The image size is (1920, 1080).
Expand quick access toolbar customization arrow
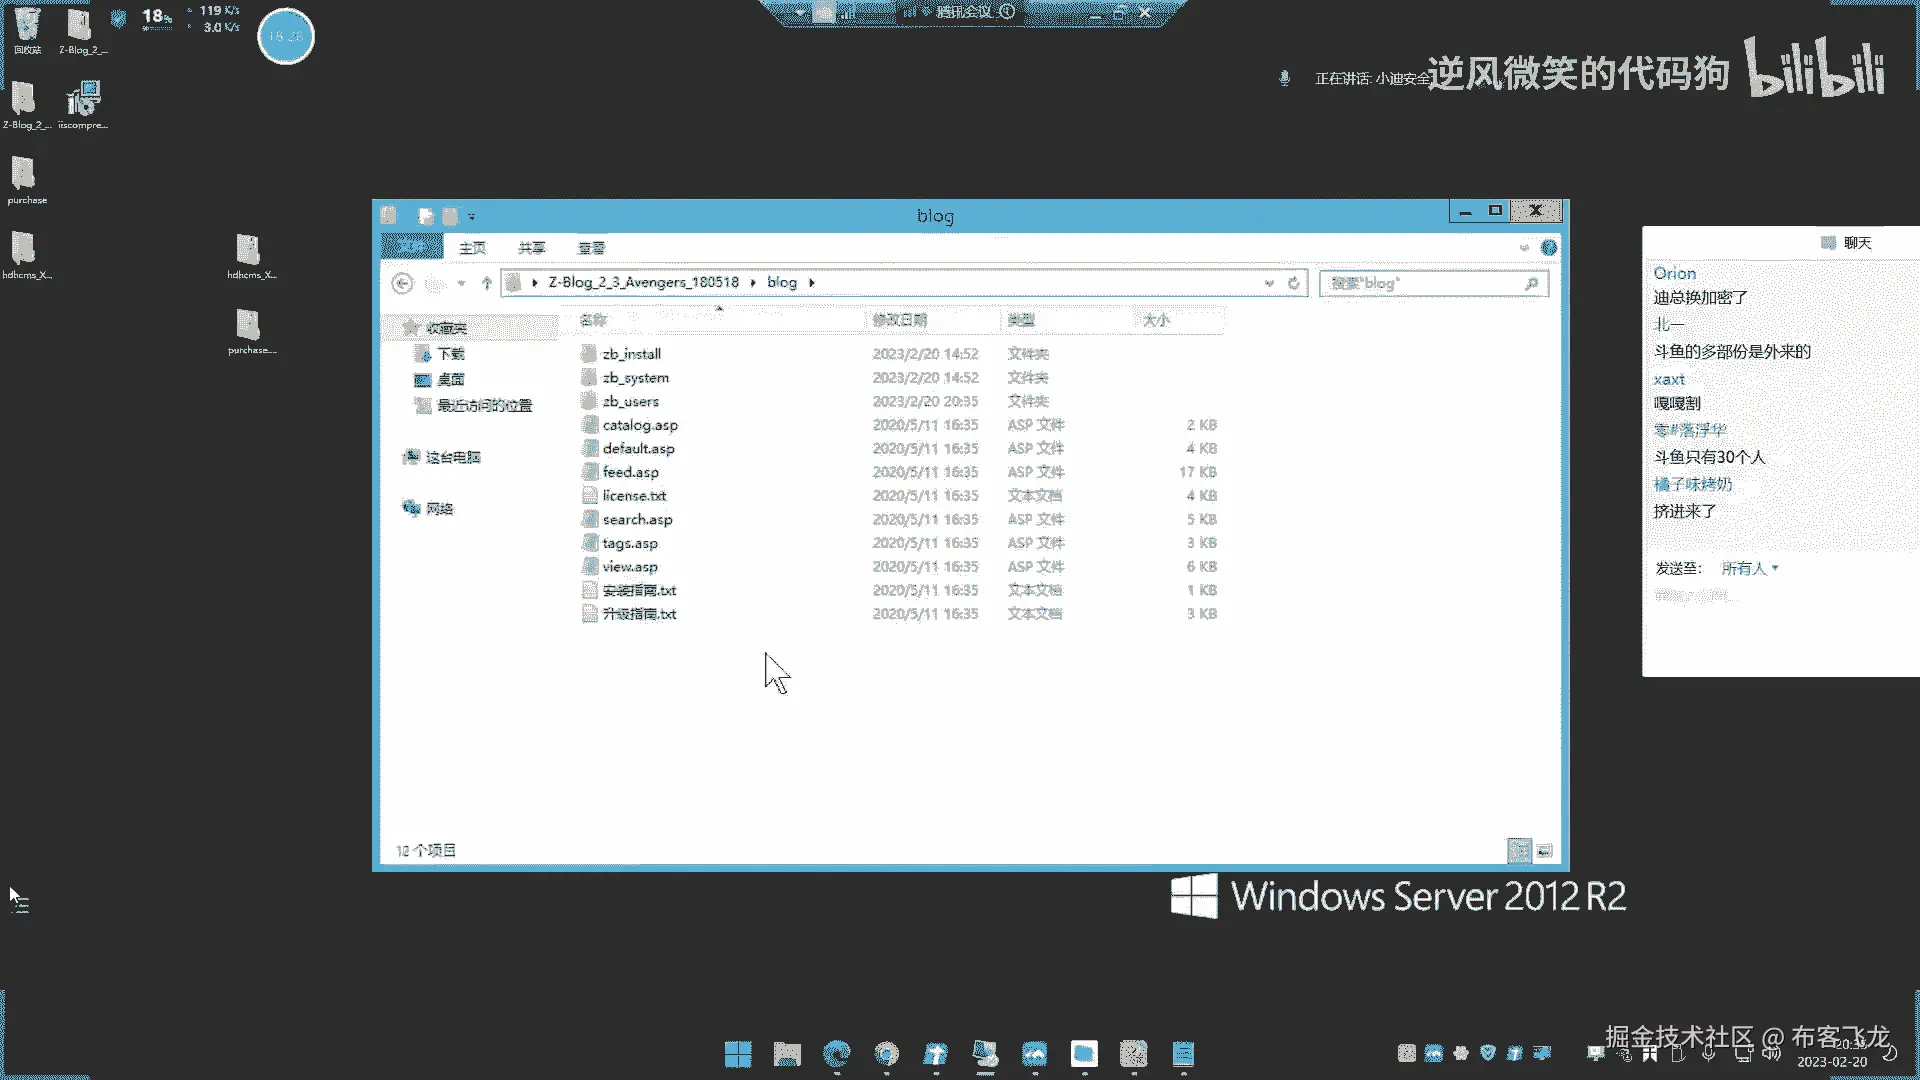(472, 216)
